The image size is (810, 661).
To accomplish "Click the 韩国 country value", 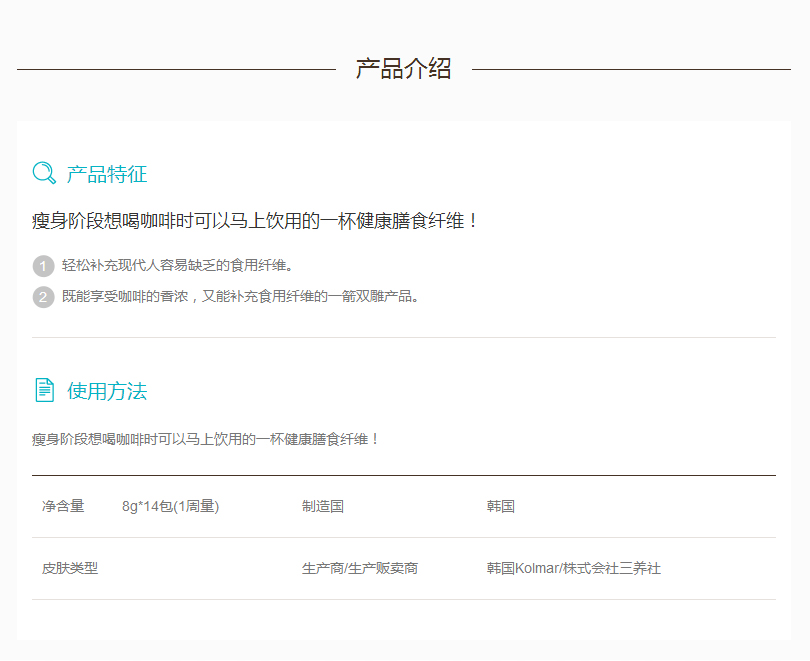I will tap(501, 507).
